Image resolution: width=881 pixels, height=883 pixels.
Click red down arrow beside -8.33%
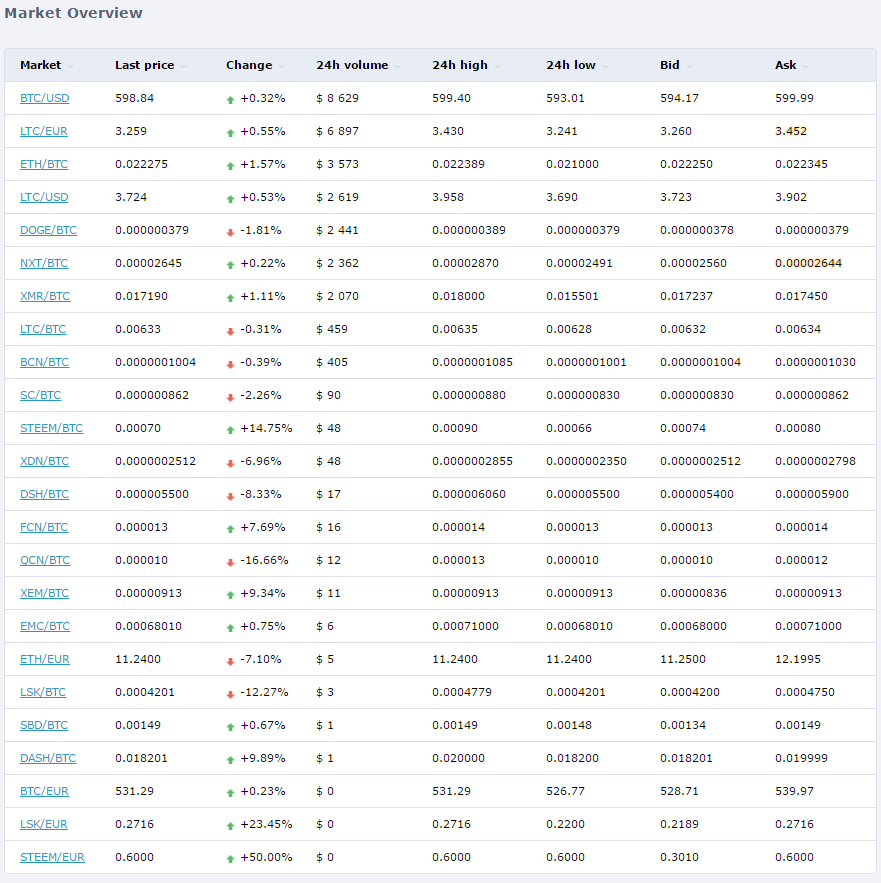[230, 497]
